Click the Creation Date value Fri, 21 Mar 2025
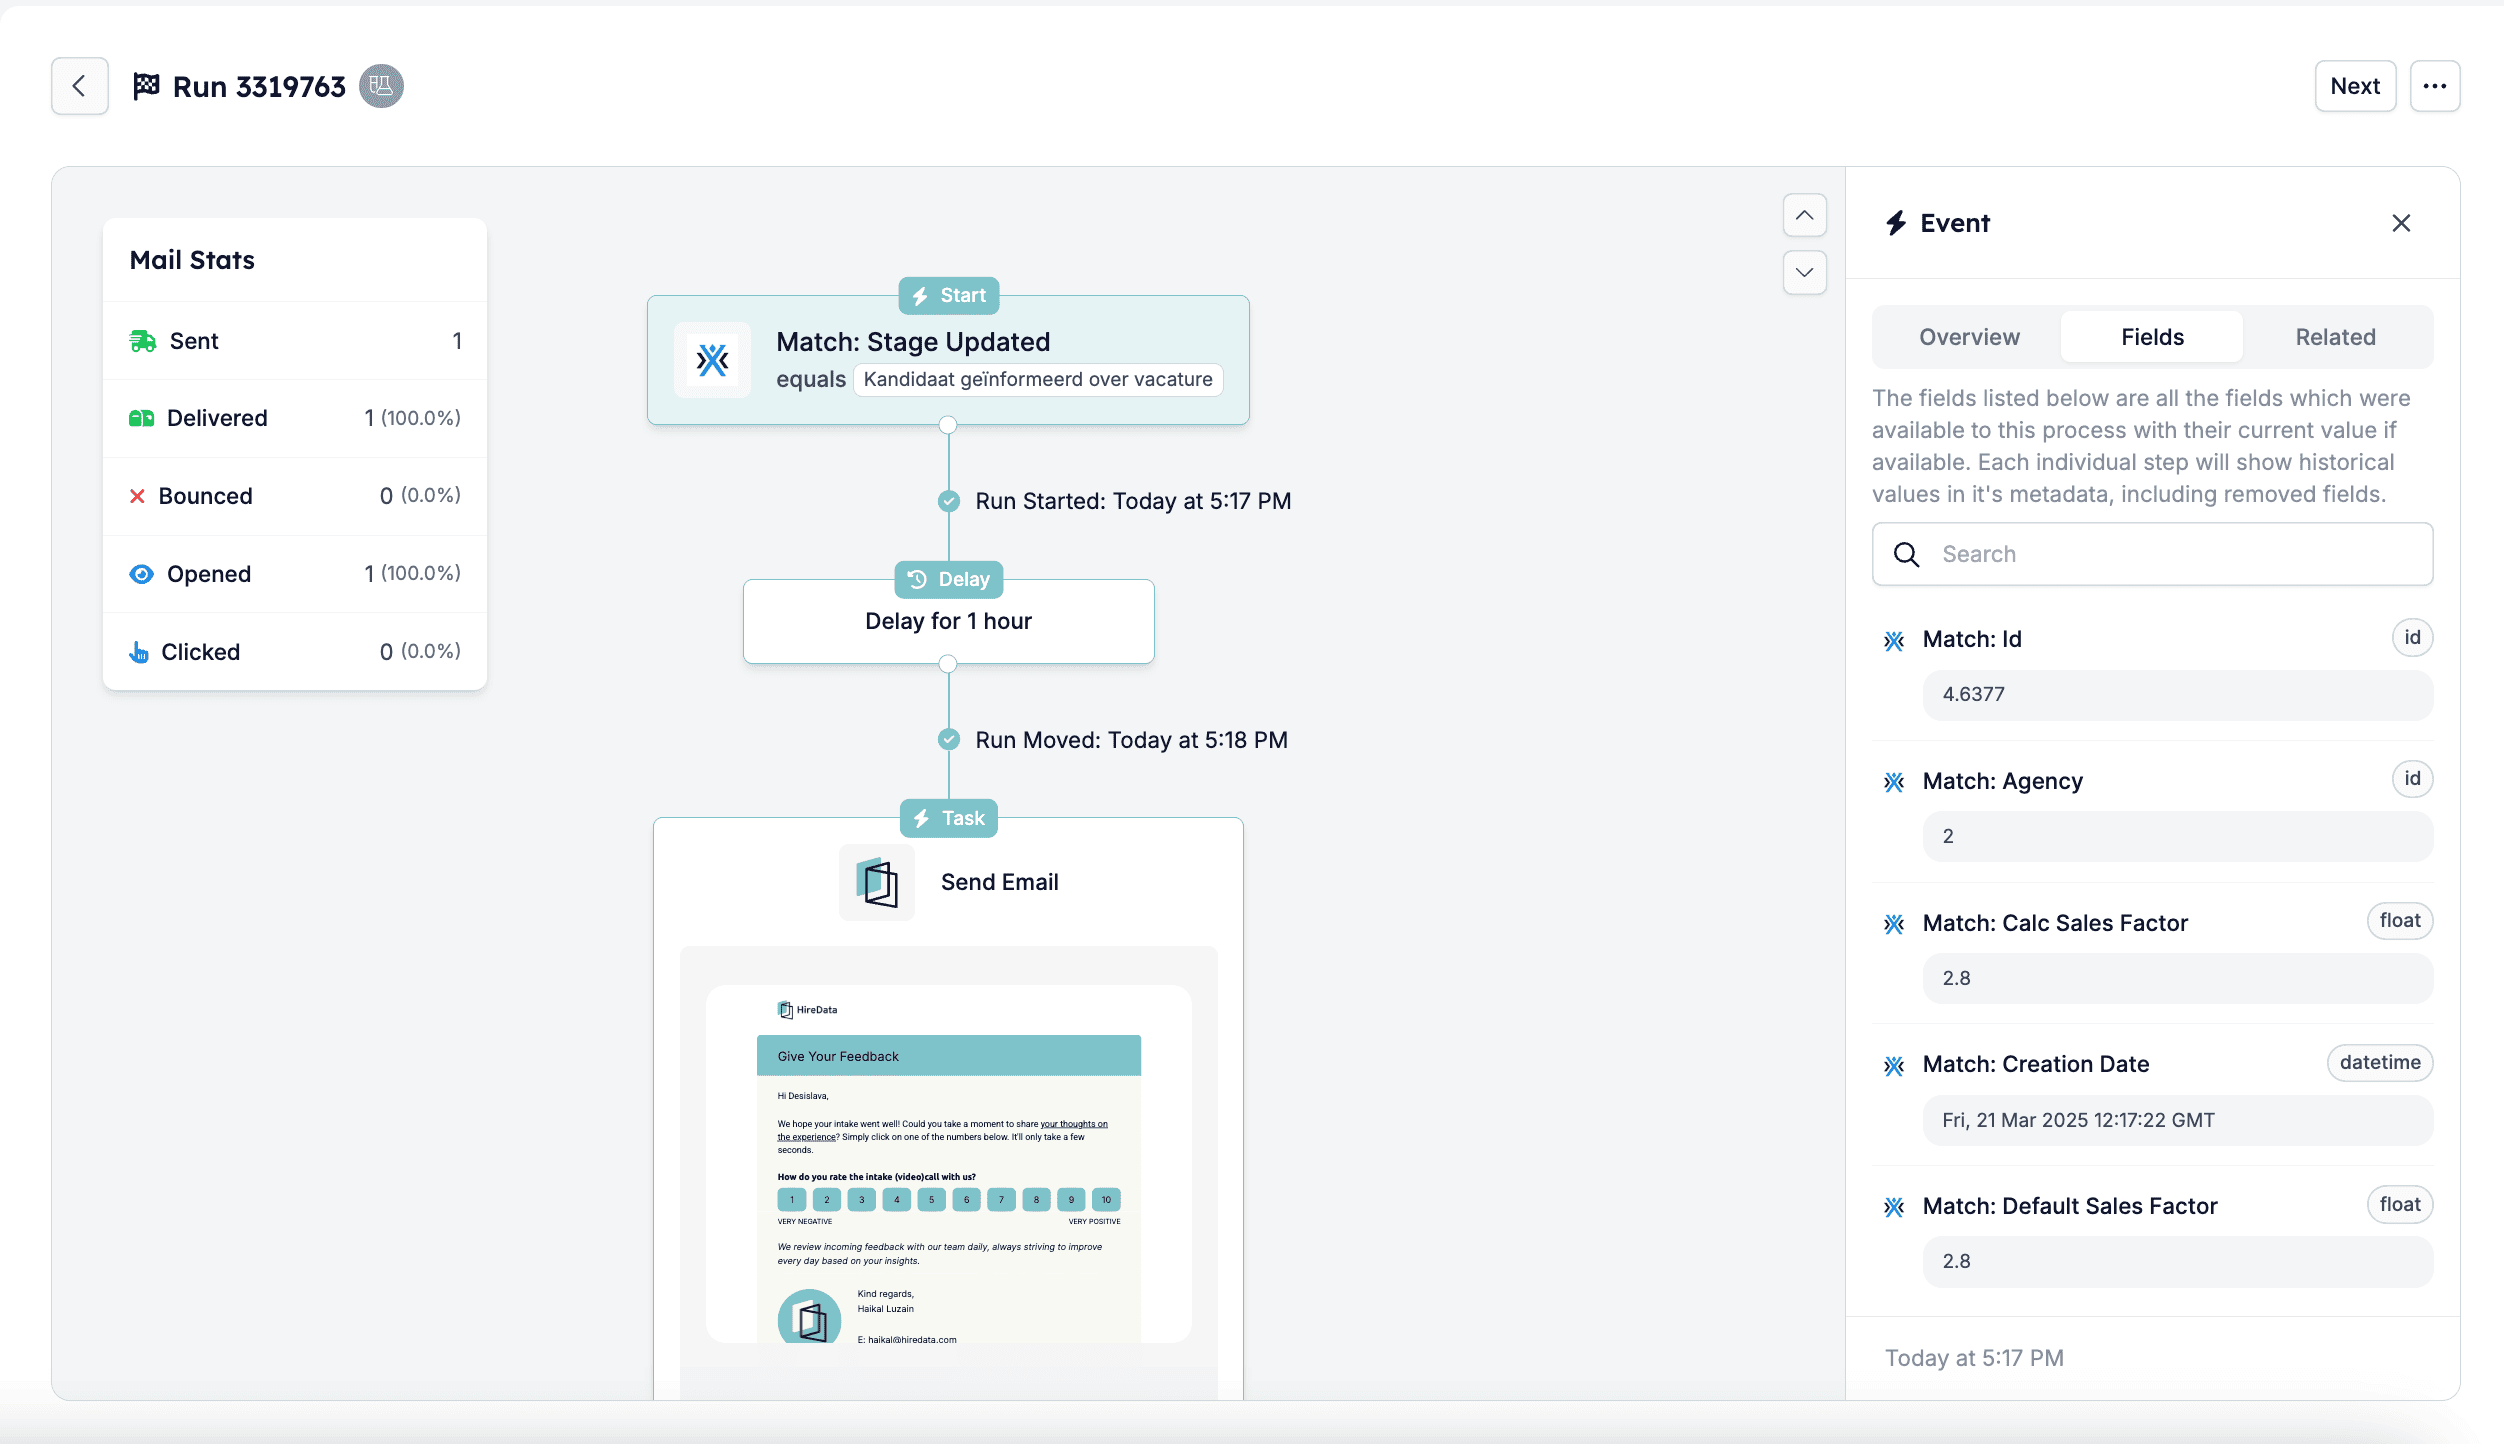2504x1444 pixels. pyautogui.click(x=2177, y=1120)
